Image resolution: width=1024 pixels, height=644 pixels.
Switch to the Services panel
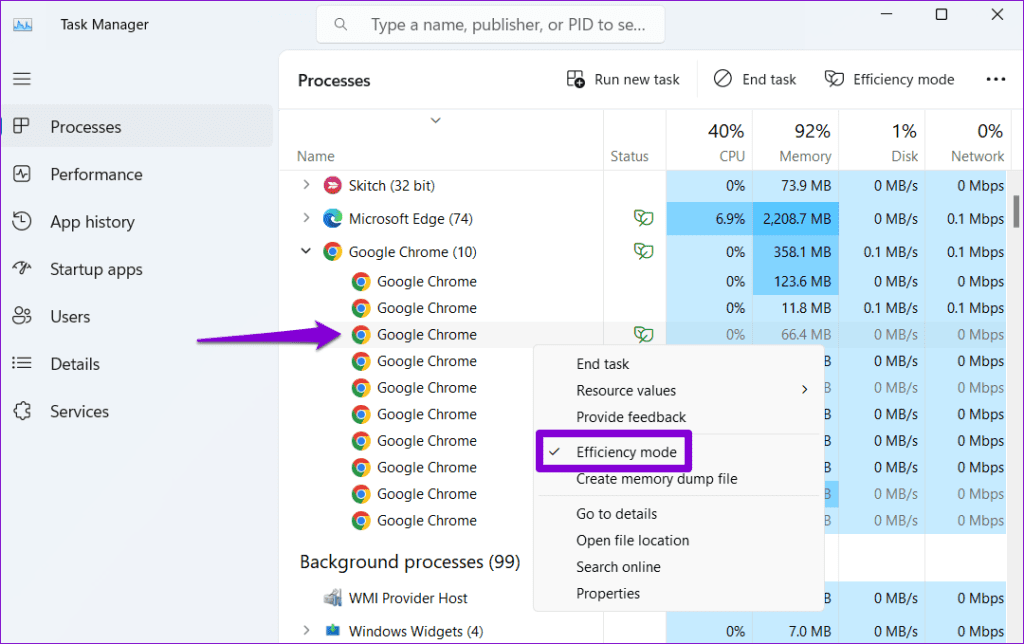77,411
